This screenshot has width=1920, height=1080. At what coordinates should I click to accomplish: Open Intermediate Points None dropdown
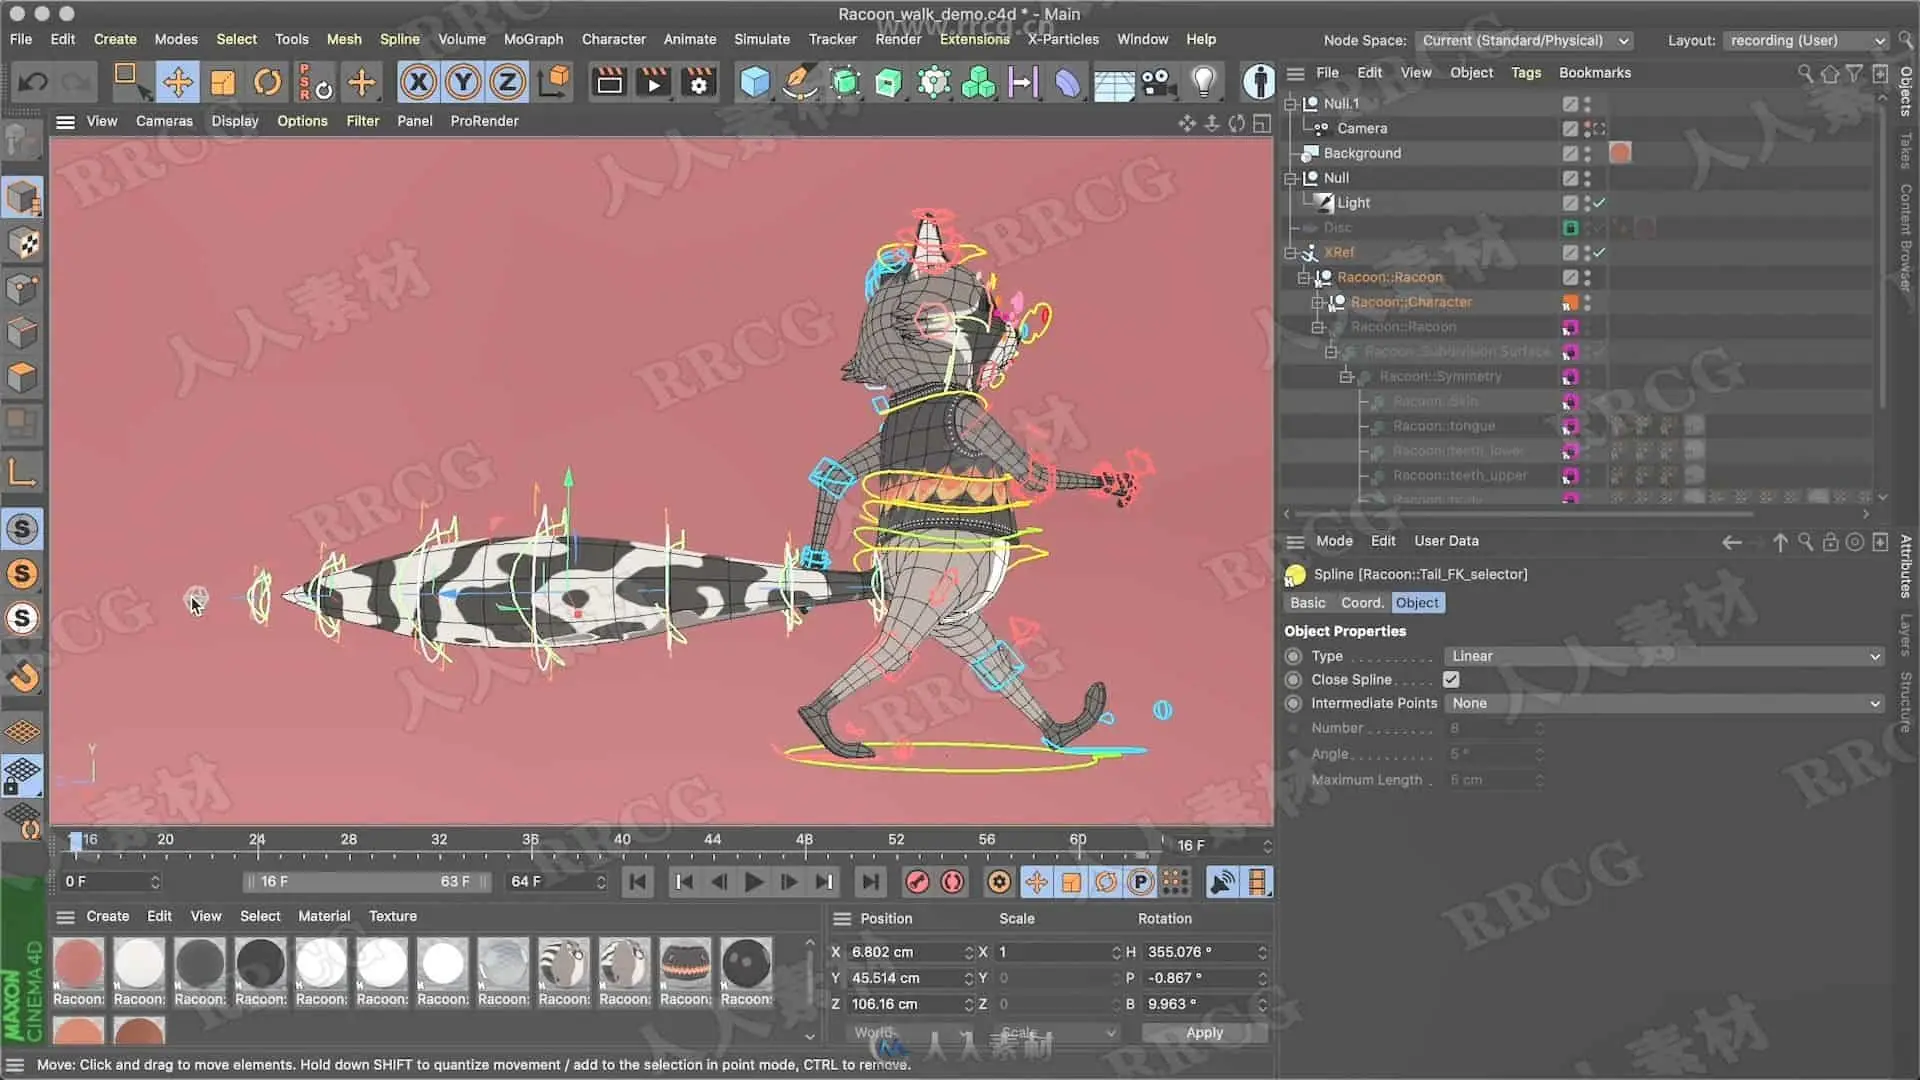click(x=1664, y=704)
